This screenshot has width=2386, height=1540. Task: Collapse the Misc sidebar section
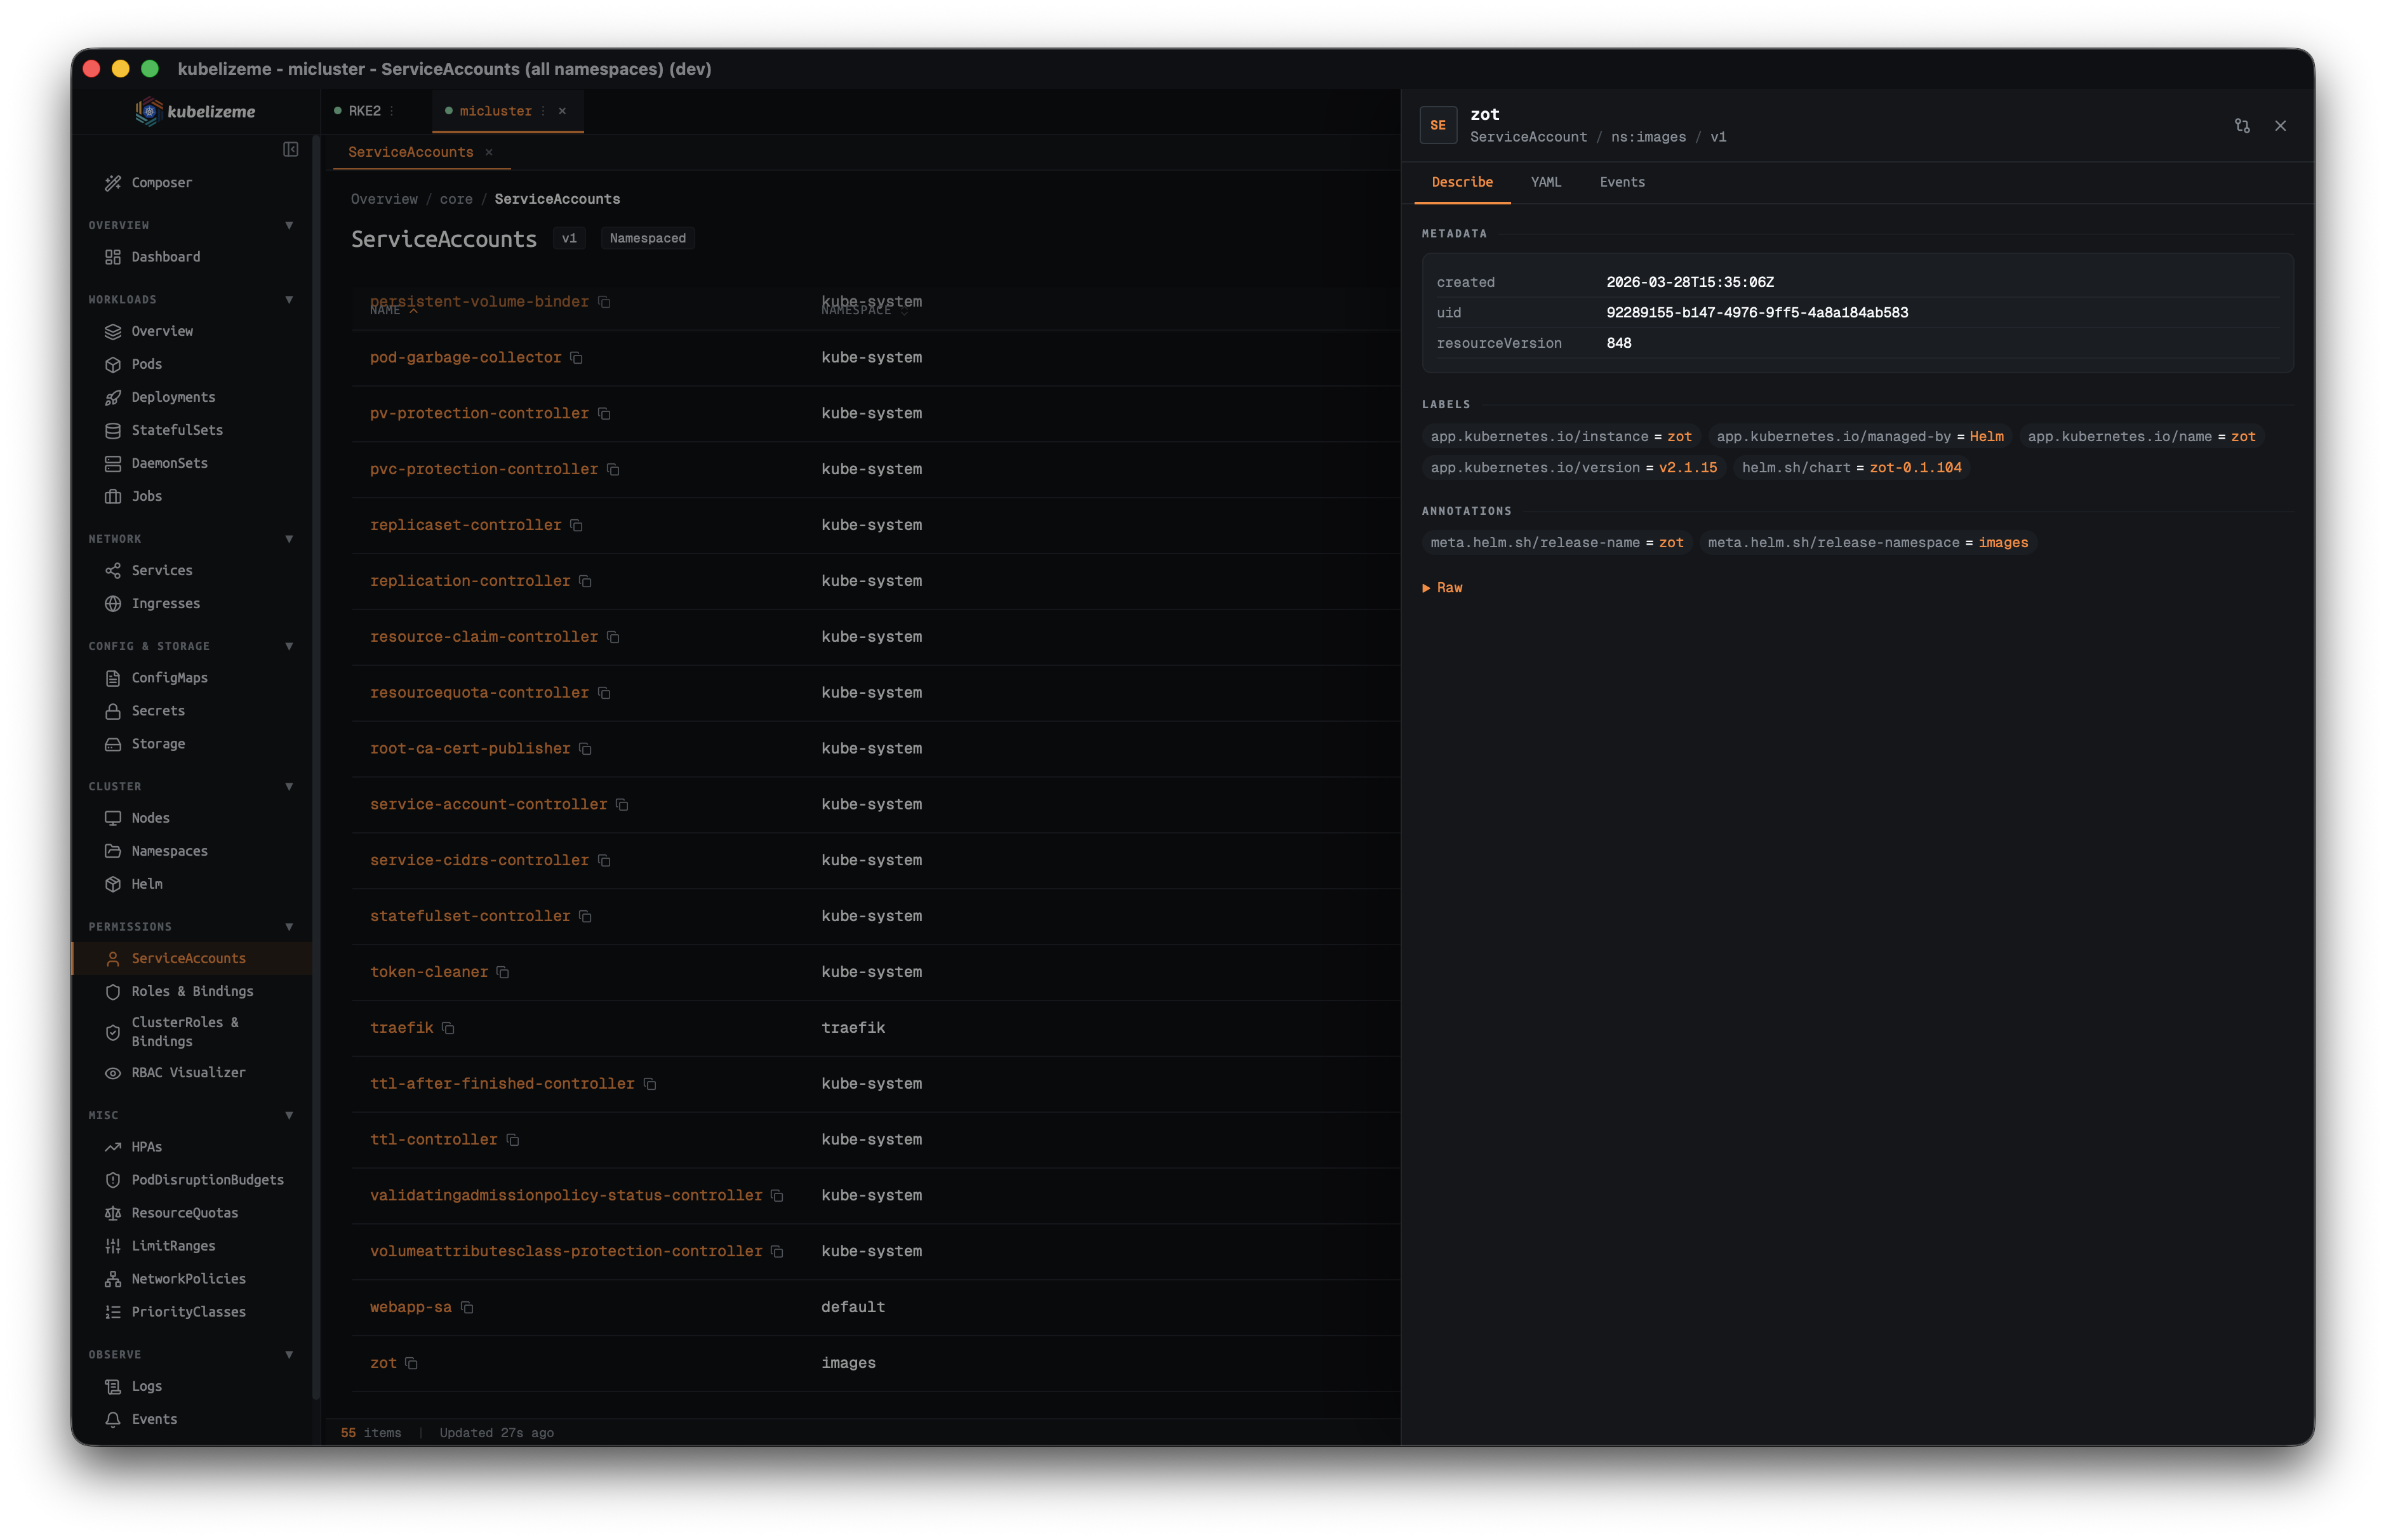pyautogui.click(x=289, y=1115)
